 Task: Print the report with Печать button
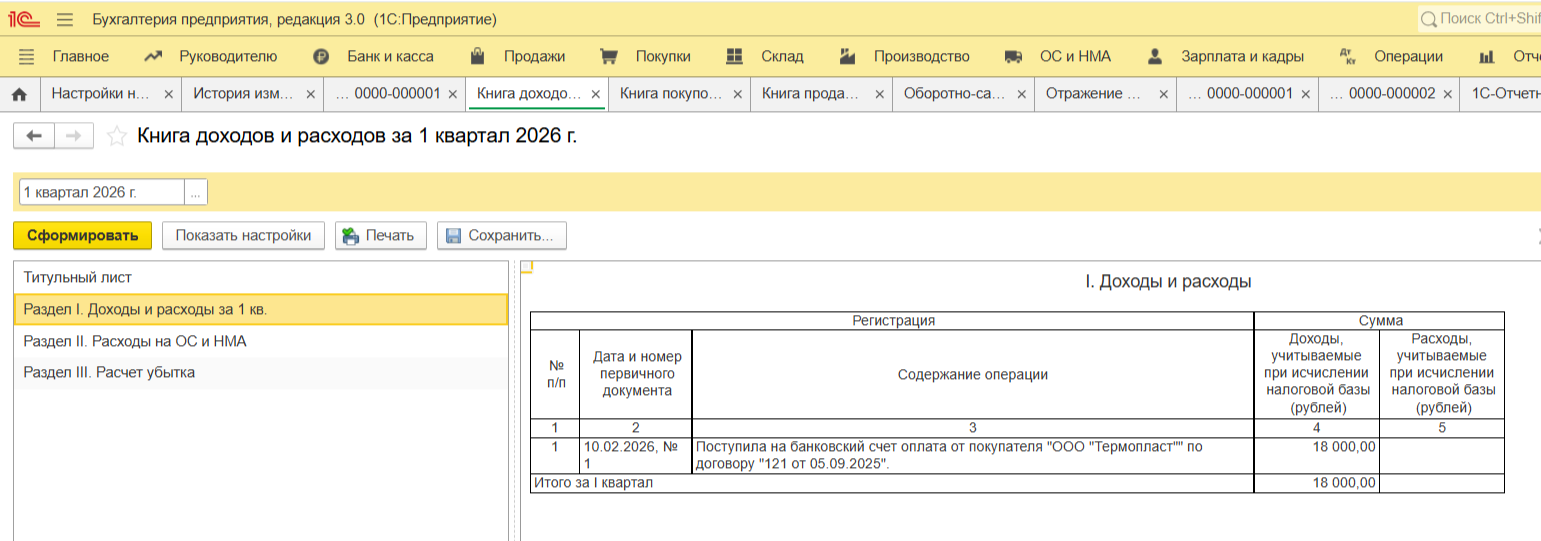point(380,236)
